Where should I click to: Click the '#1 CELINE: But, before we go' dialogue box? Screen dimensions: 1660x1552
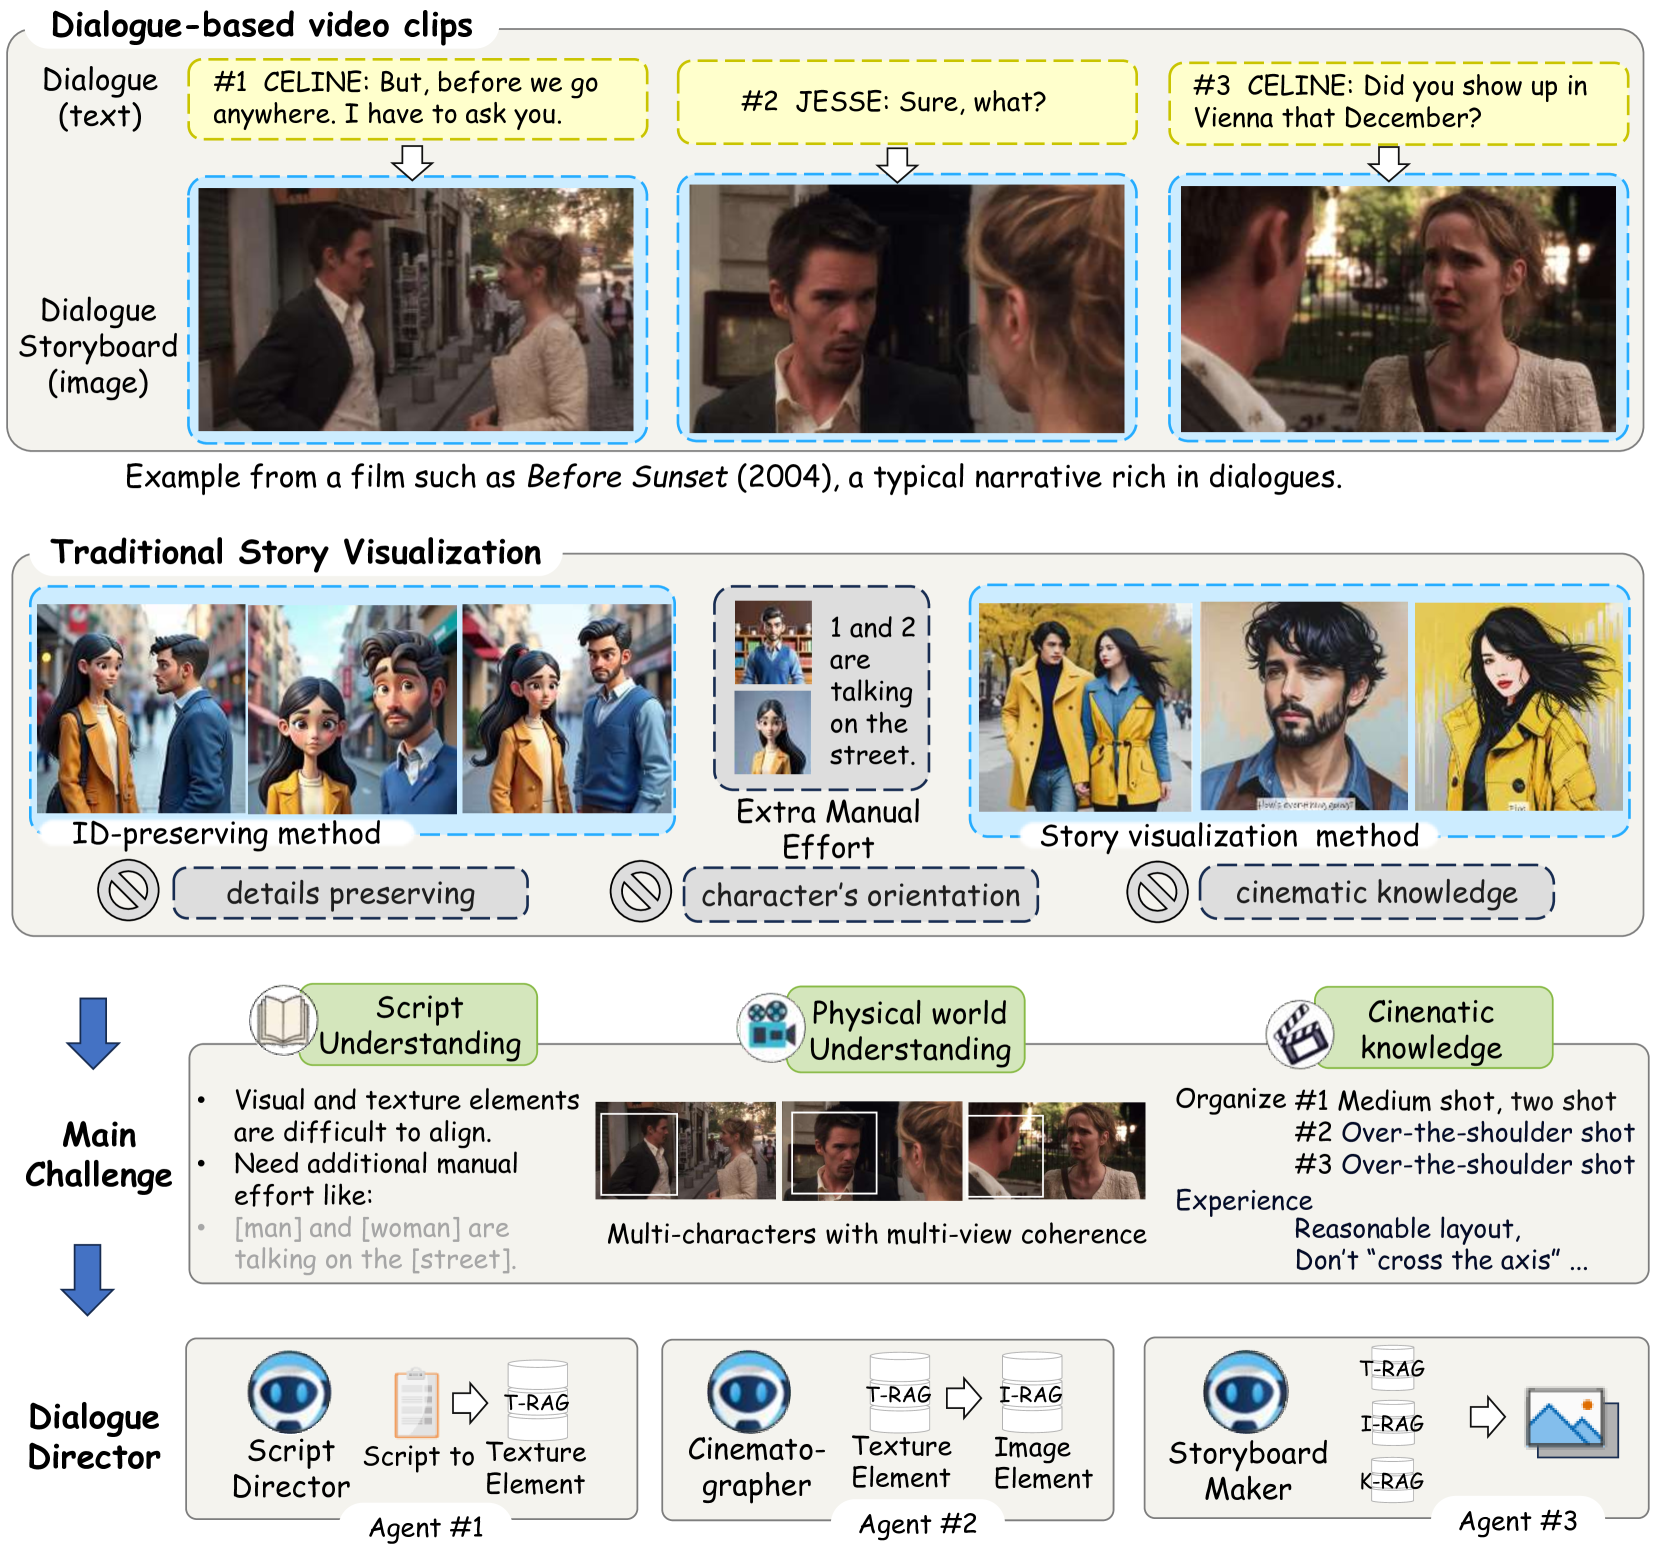click(418, 99)
